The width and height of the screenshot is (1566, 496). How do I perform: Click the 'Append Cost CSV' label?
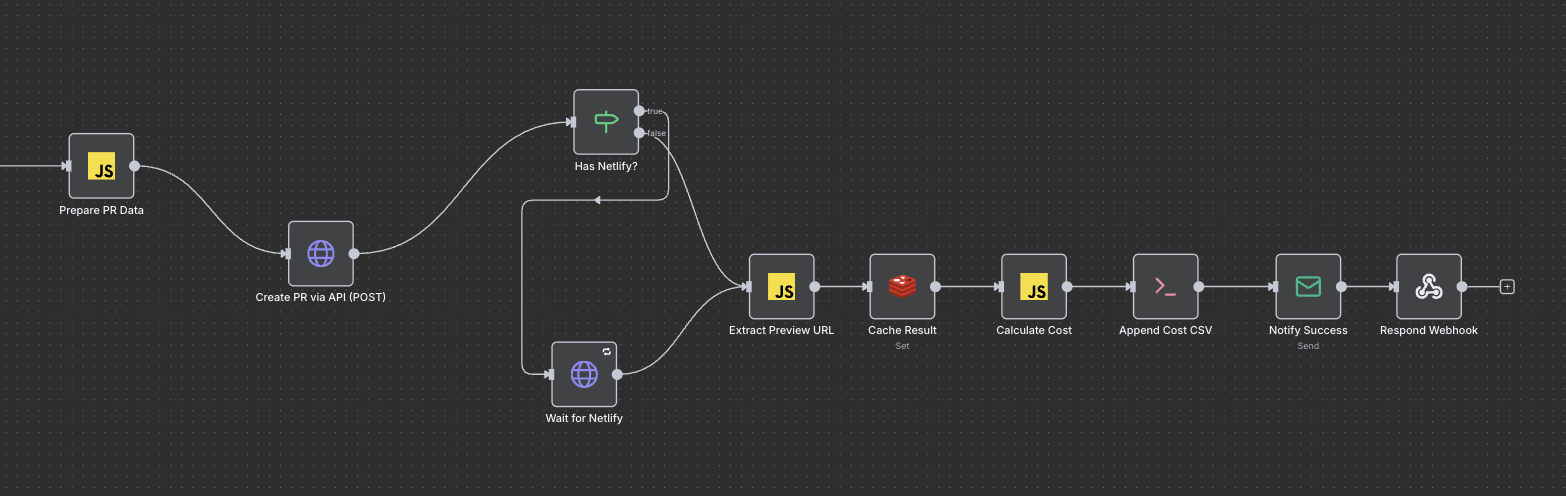click(x=1165, y=330)
